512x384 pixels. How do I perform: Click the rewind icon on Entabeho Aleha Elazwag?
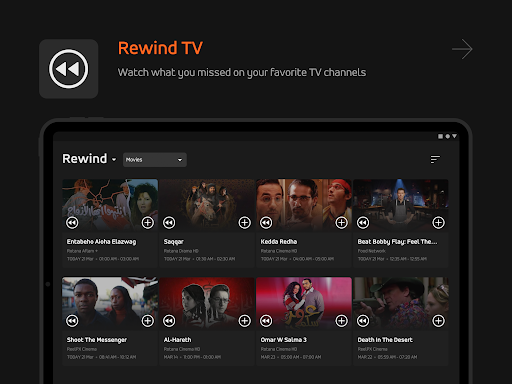[x=72, y=223]
